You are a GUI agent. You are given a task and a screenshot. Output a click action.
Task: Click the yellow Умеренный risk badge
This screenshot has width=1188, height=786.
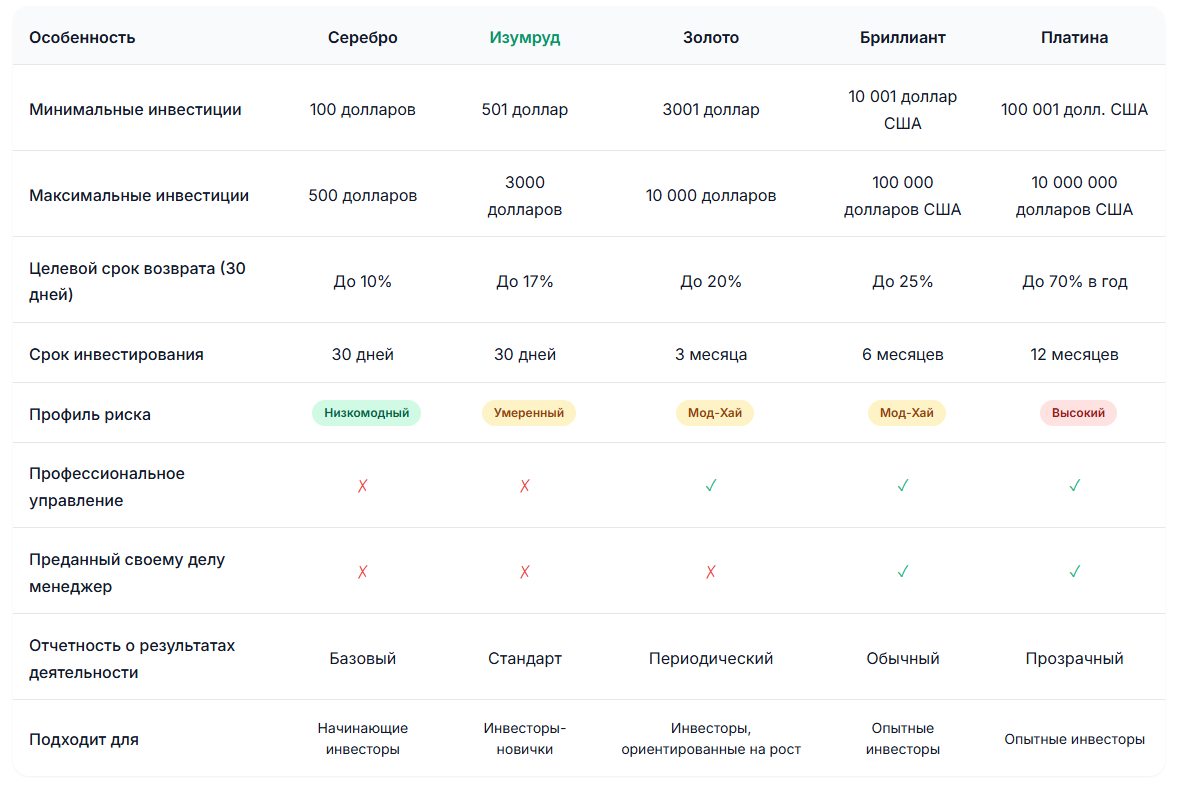[528, 413]
